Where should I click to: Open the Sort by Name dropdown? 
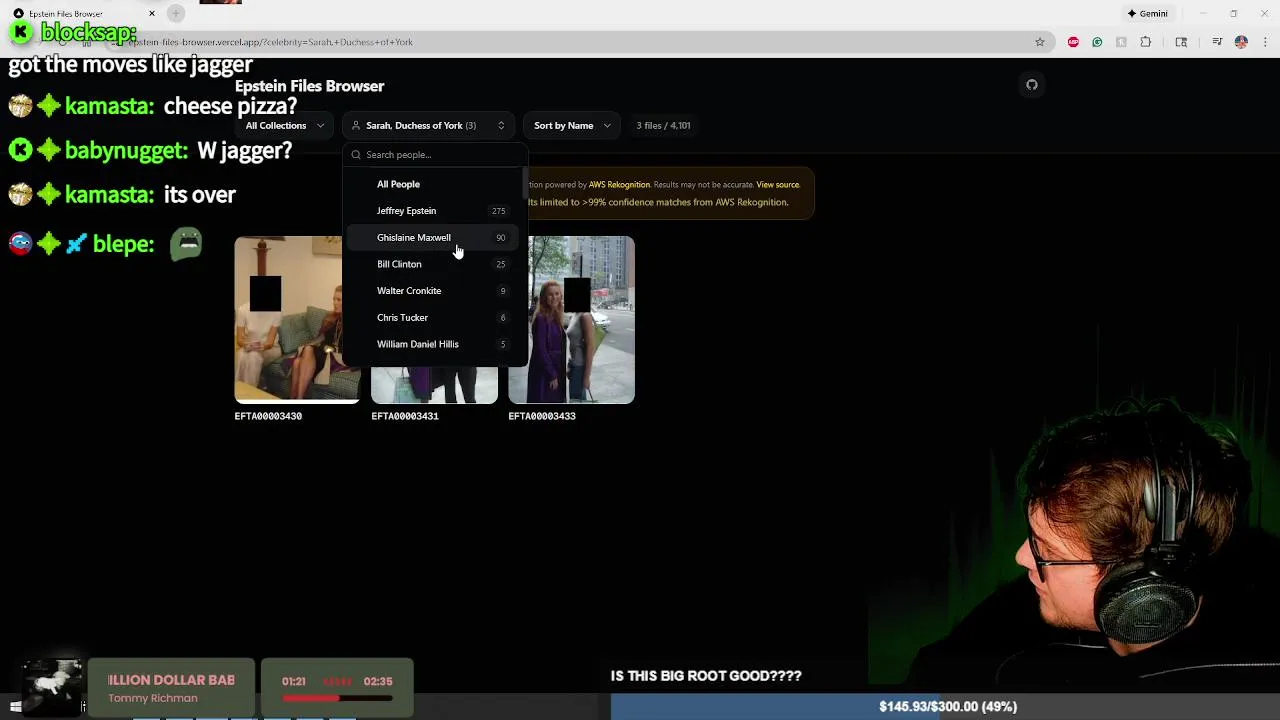(571, 126)
